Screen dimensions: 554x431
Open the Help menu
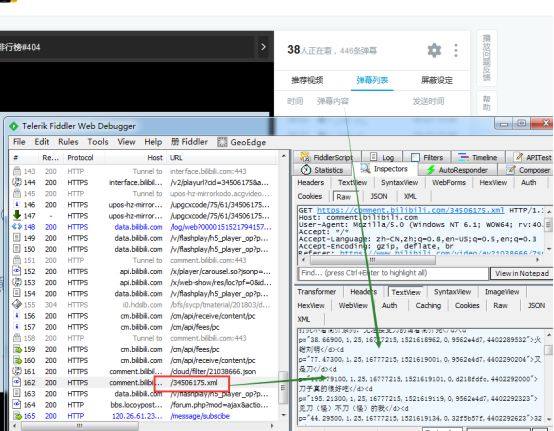(153, 142)
